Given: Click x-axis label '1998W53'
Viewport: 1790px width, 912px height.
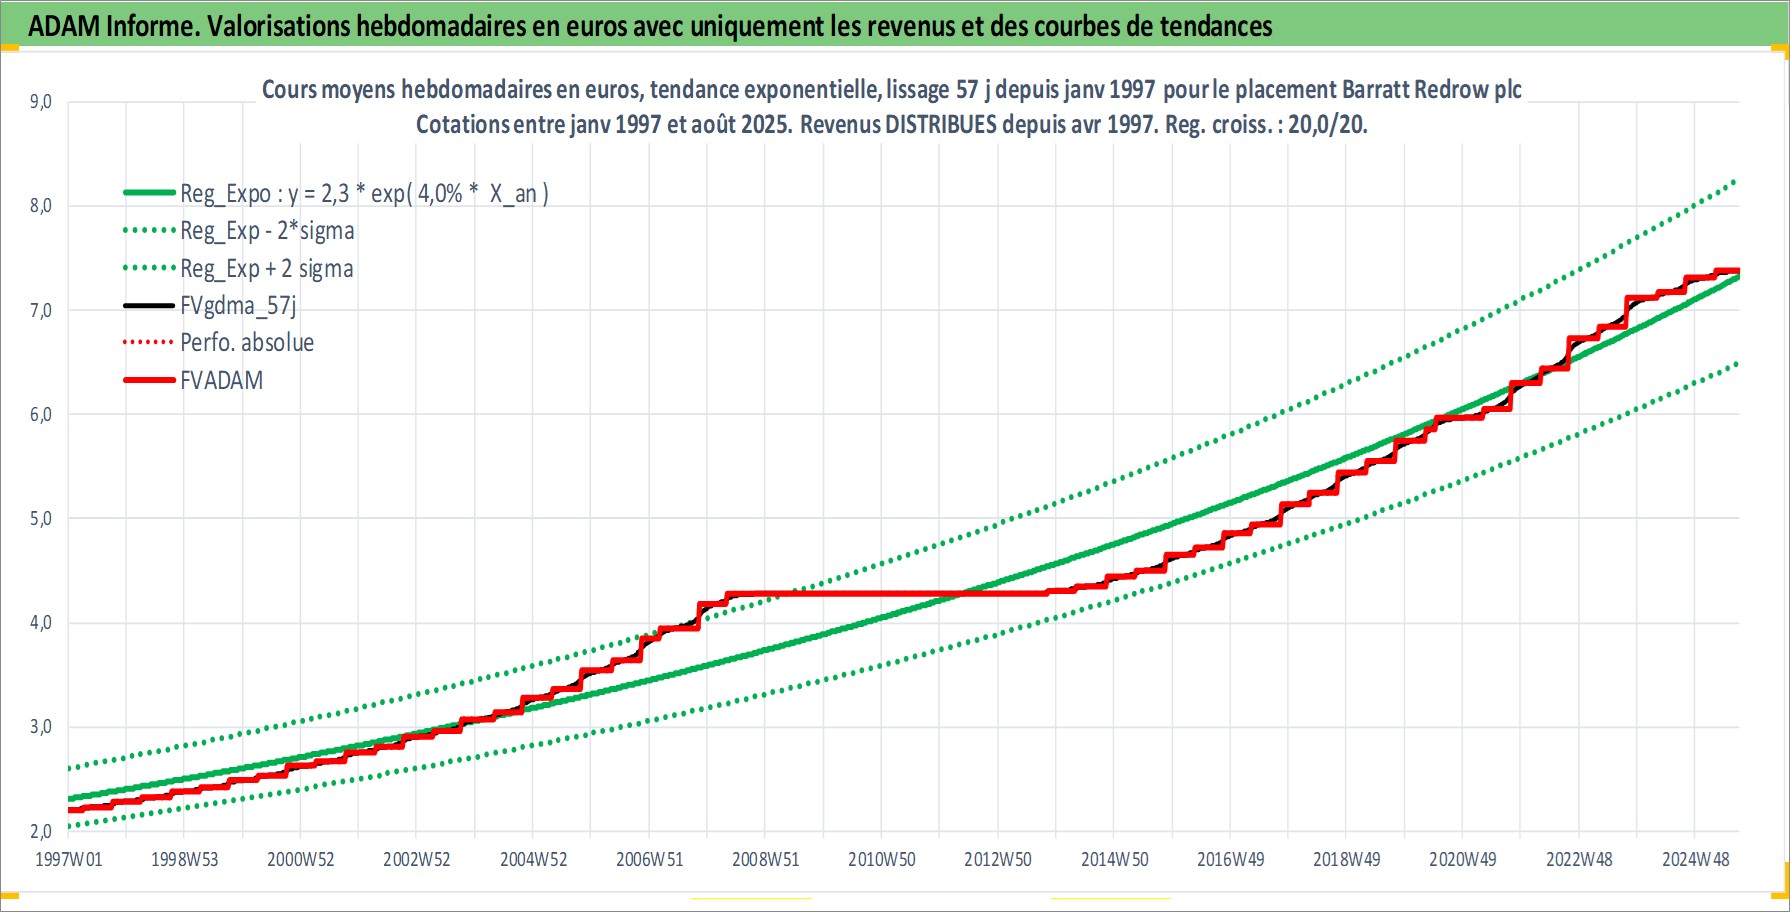Looking at the screenshot, I should [185, 859].
